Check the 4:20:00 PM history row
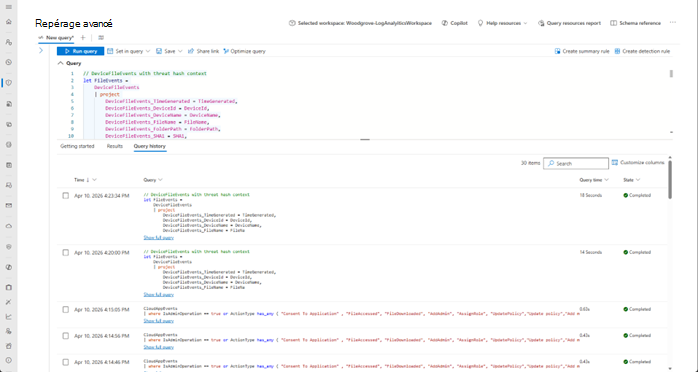Screen dimensions: 698x372 pos(65,253)
